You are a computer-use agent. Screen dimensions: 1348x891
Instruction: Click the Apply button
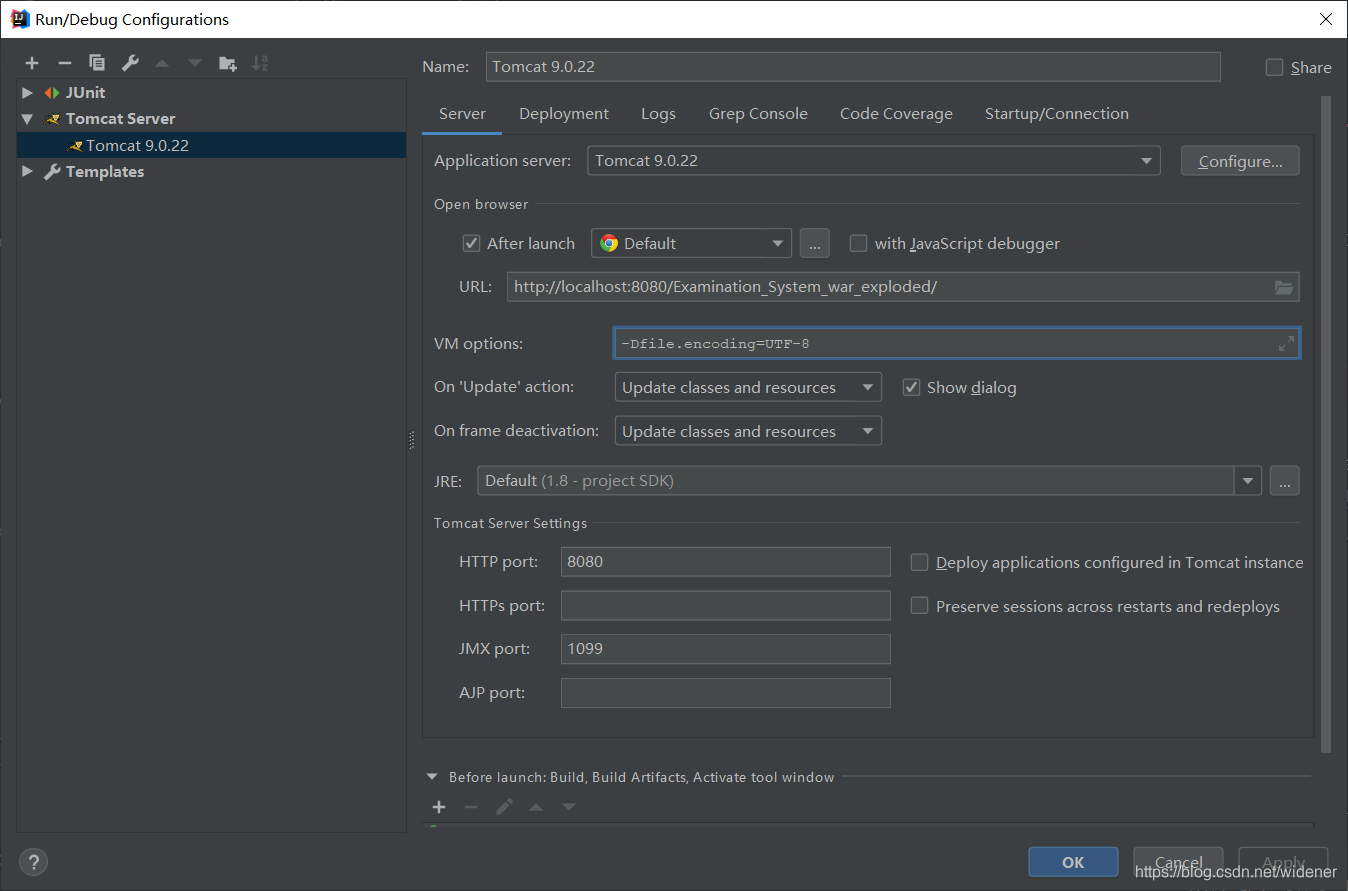(1283, 862)
